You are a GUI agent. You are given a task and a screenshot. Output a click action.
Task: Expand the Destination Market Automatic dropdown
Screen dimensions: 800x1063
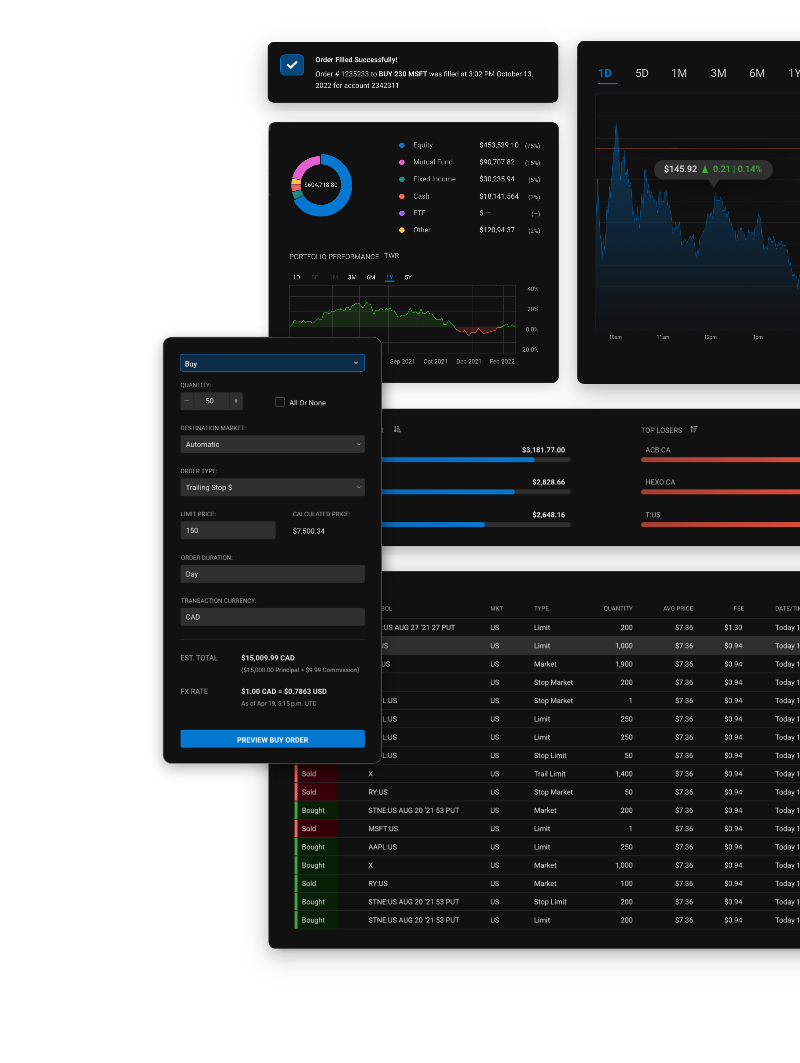(x=272, y=444)
